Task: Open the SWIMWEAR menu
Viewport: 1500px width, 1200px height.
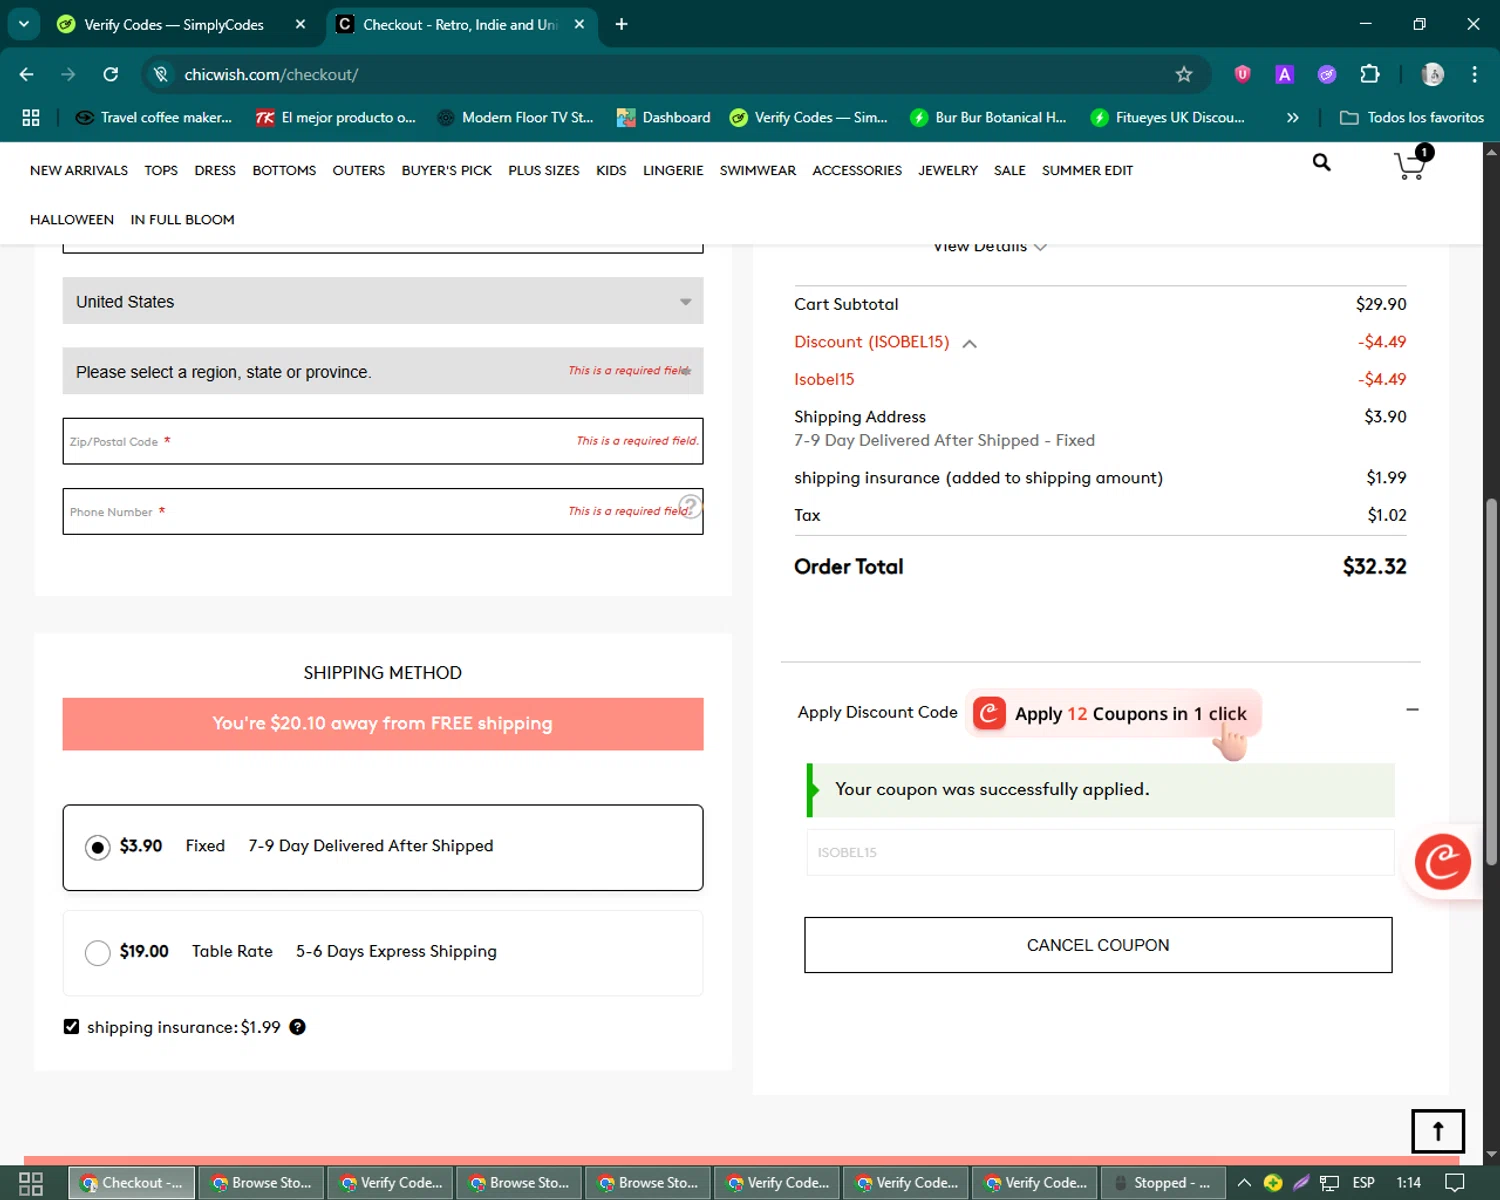Action: point(758,170)
